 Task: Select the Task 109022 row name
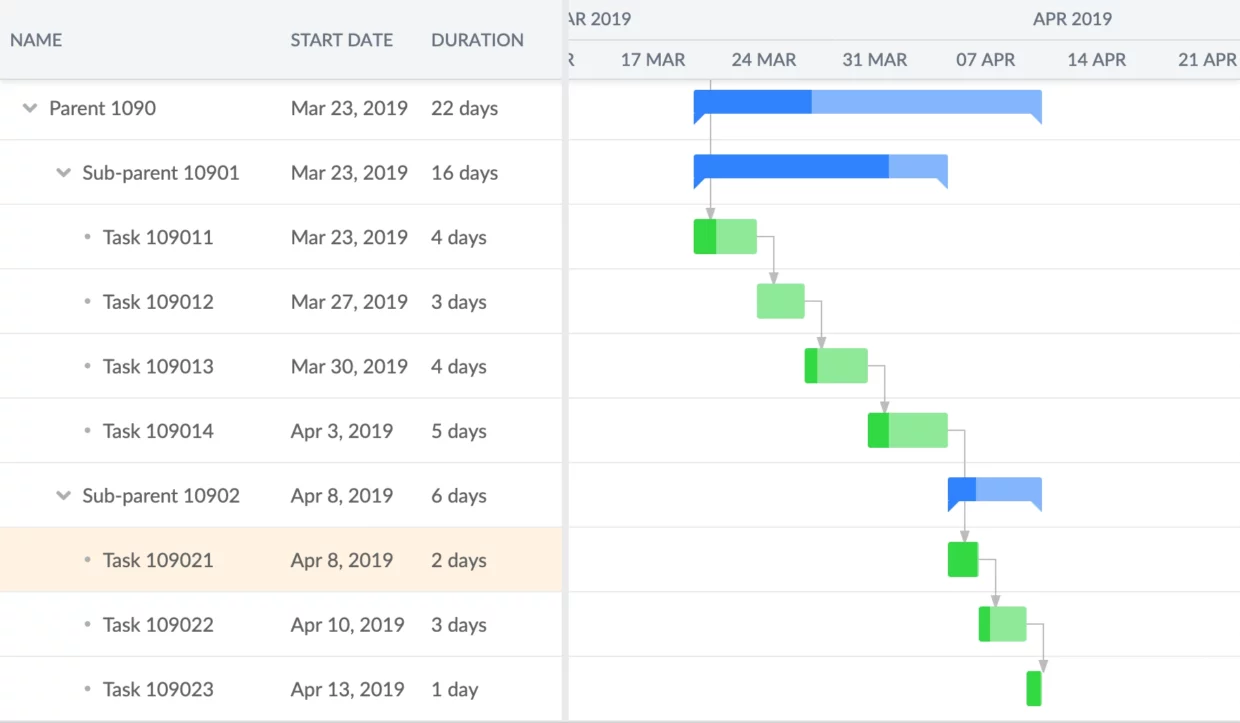point(158,625)
